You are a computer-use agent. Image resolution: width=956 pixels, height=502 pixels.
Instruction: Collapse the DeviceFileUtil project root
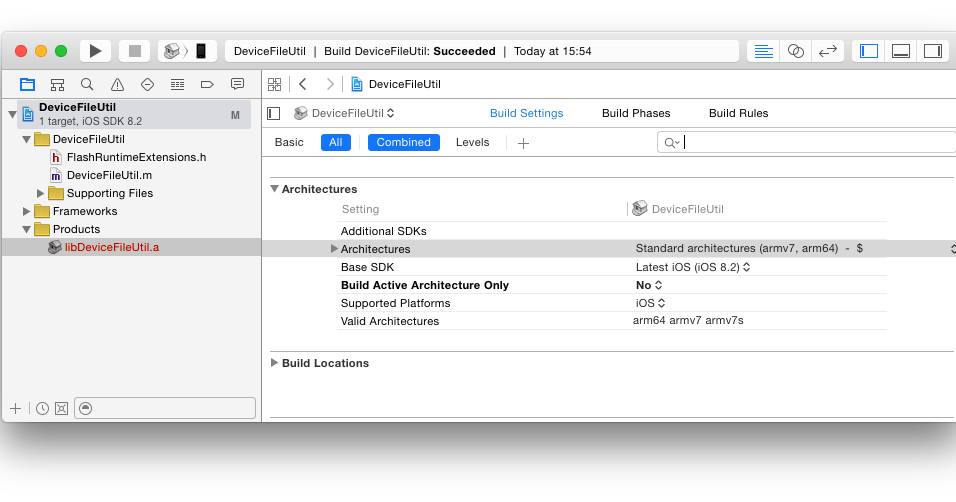click(x=12, y=114)
